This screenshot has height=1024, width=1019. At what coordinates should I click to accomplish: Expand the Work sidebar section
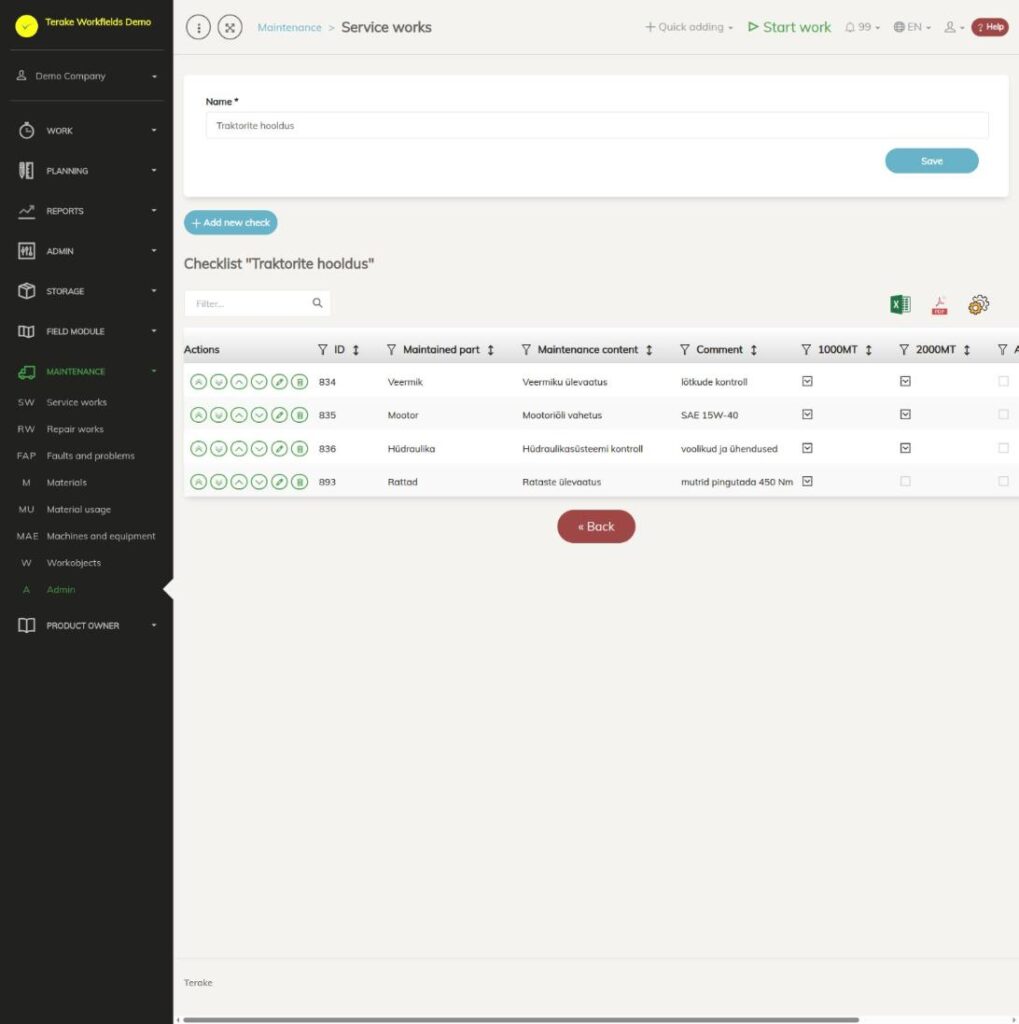87,131
